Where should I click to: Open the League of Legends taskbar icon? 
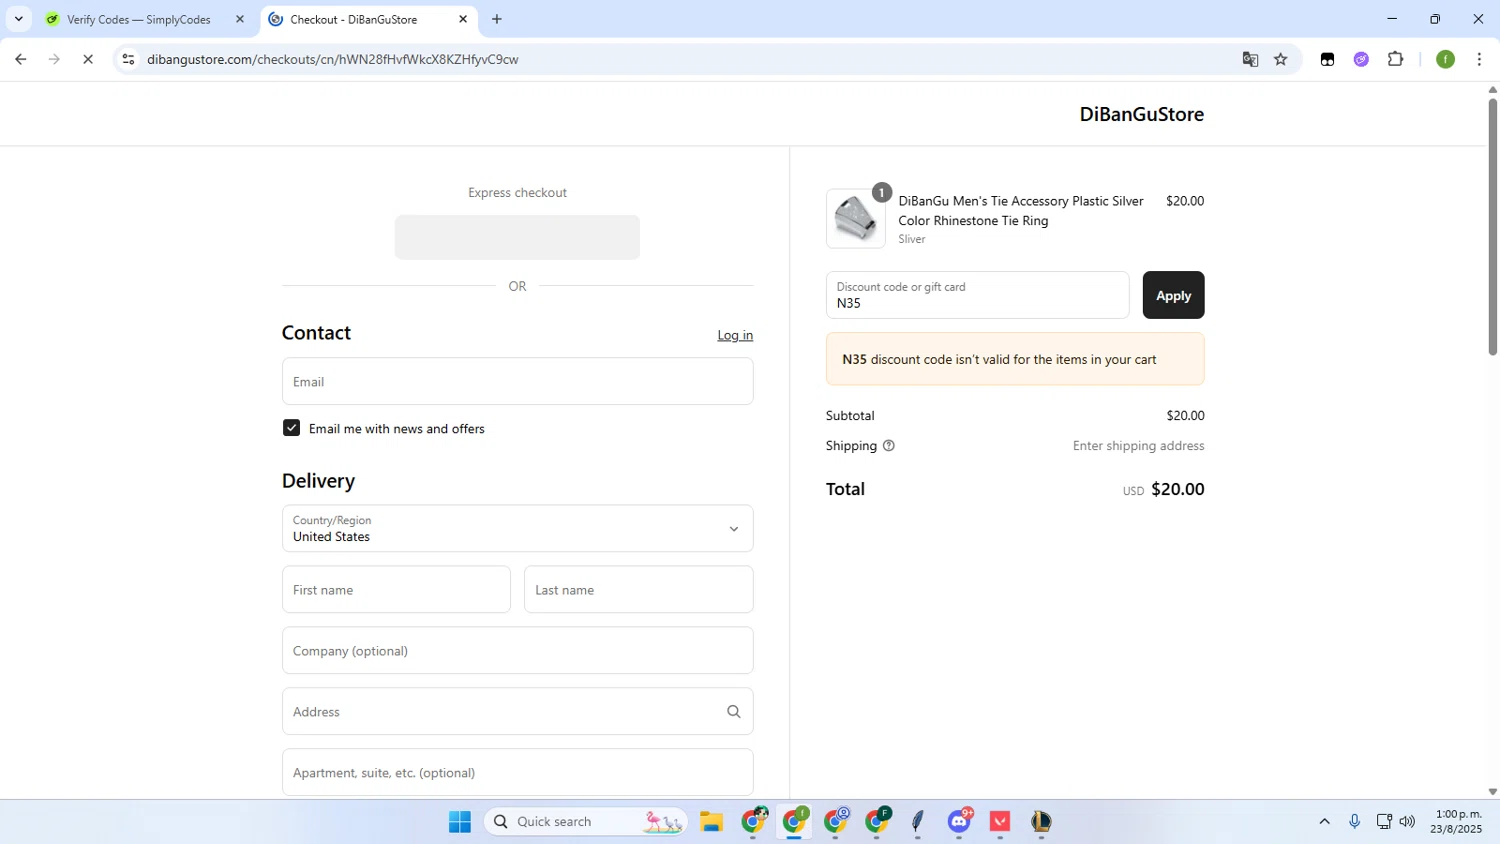tap(1041, 822)
